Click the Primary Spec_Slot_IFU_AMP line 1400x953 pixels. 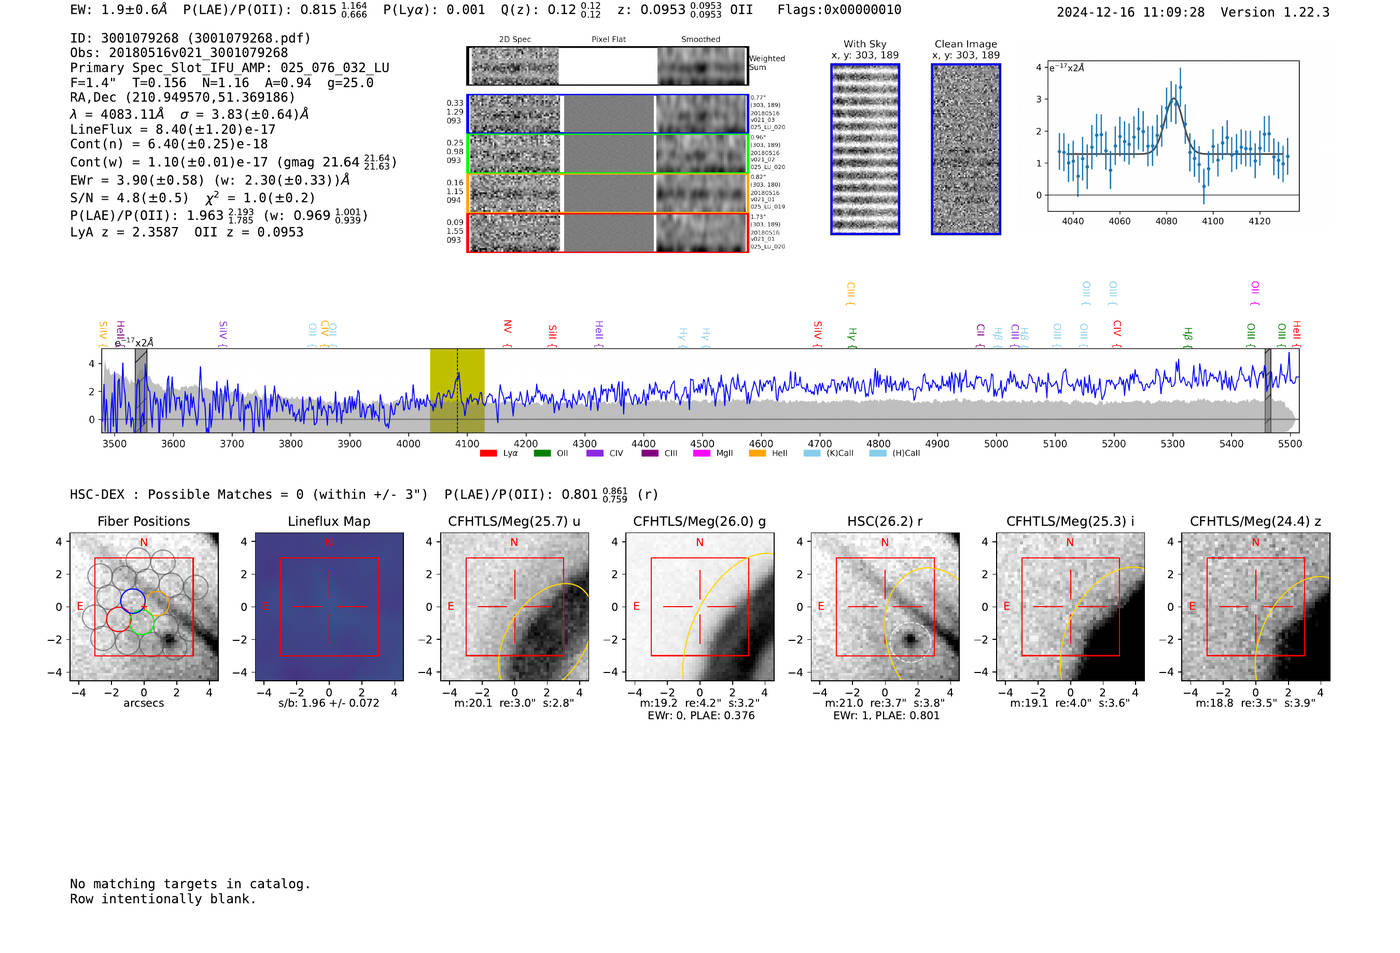coord(230,68)
